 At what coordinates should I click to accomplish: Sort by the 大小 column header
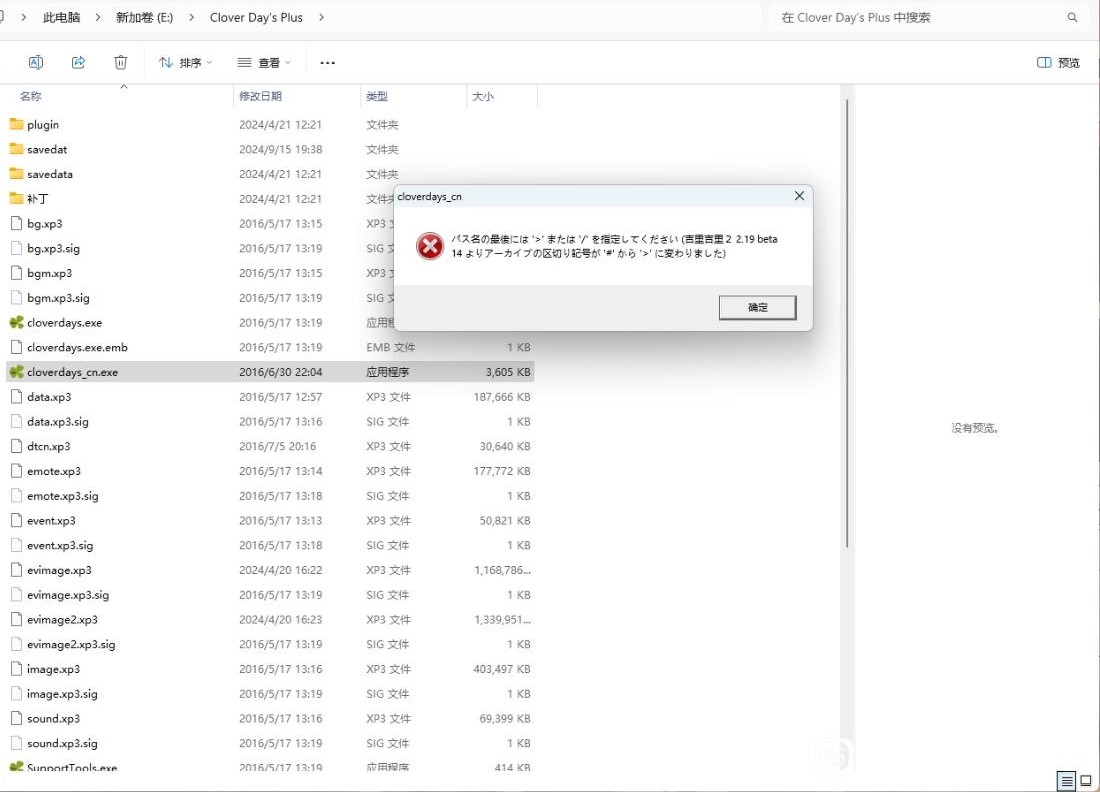483,96
